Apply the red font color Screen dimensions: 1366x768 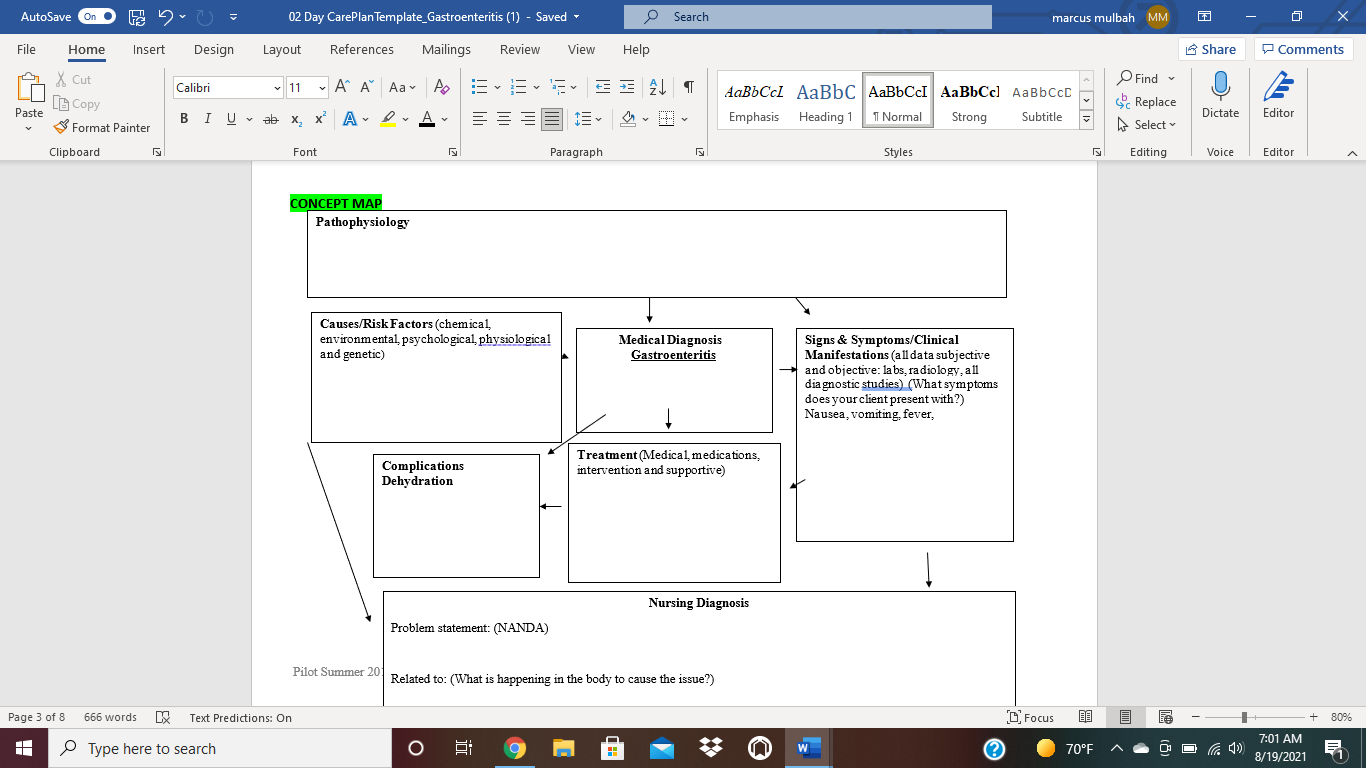coord(427,119)
